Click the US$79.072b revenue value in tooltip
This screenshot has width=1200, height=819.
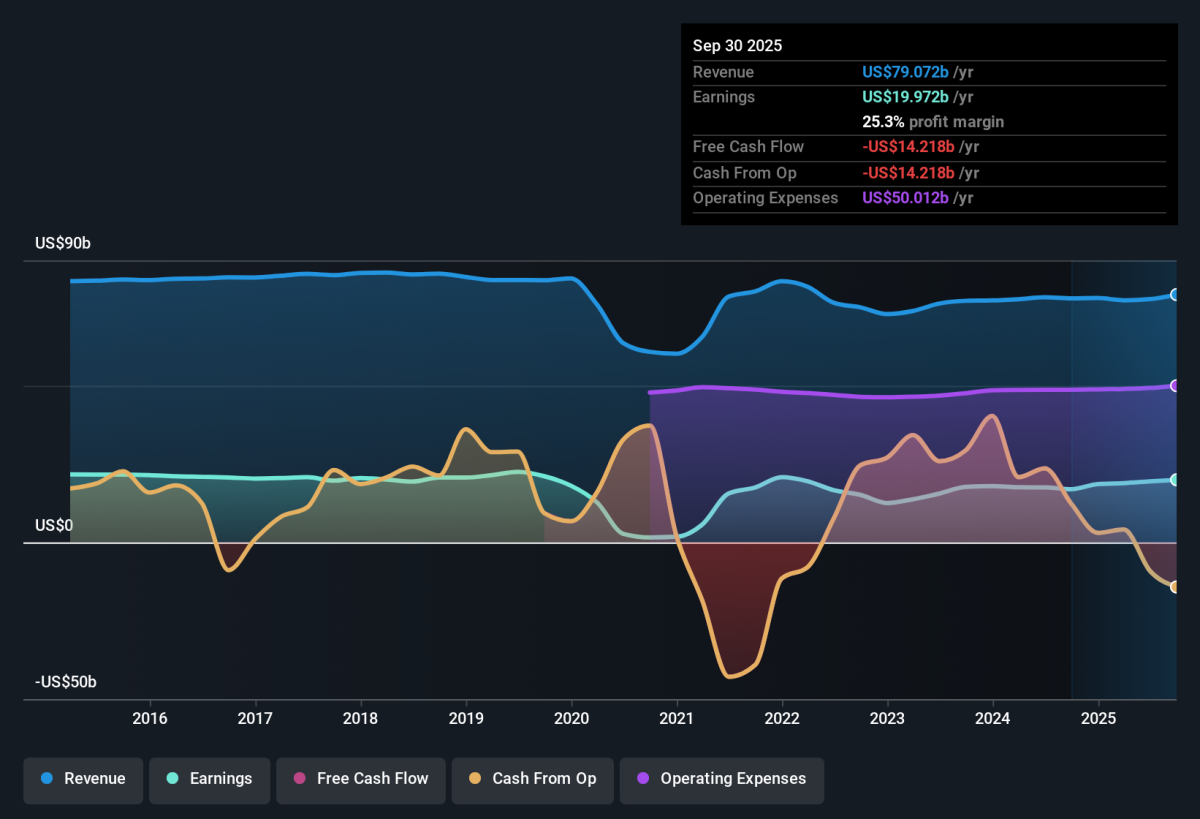pos(906,72)
